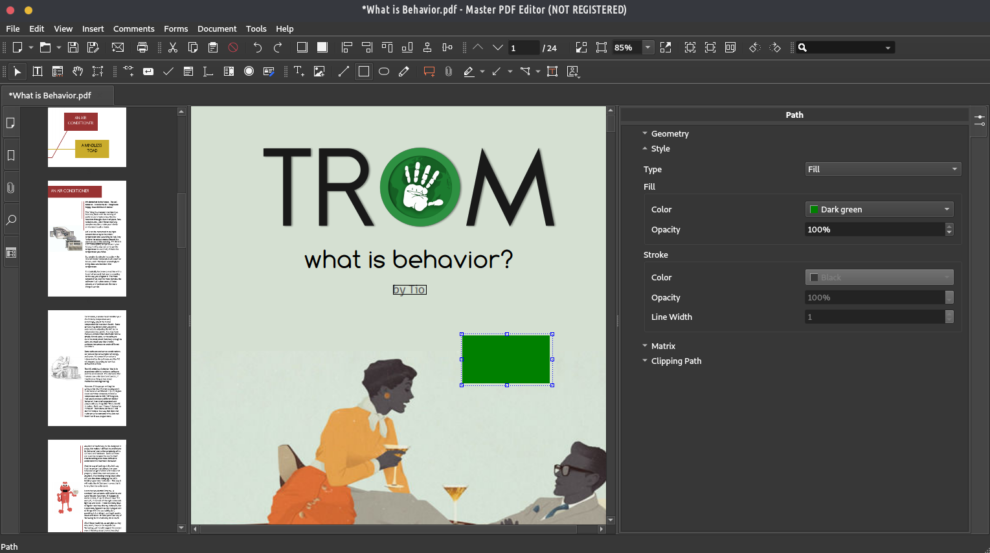This screenshot has width=990, height=553.
Task: Select the Ellipse drawing tool
Action: coord(383,71)
